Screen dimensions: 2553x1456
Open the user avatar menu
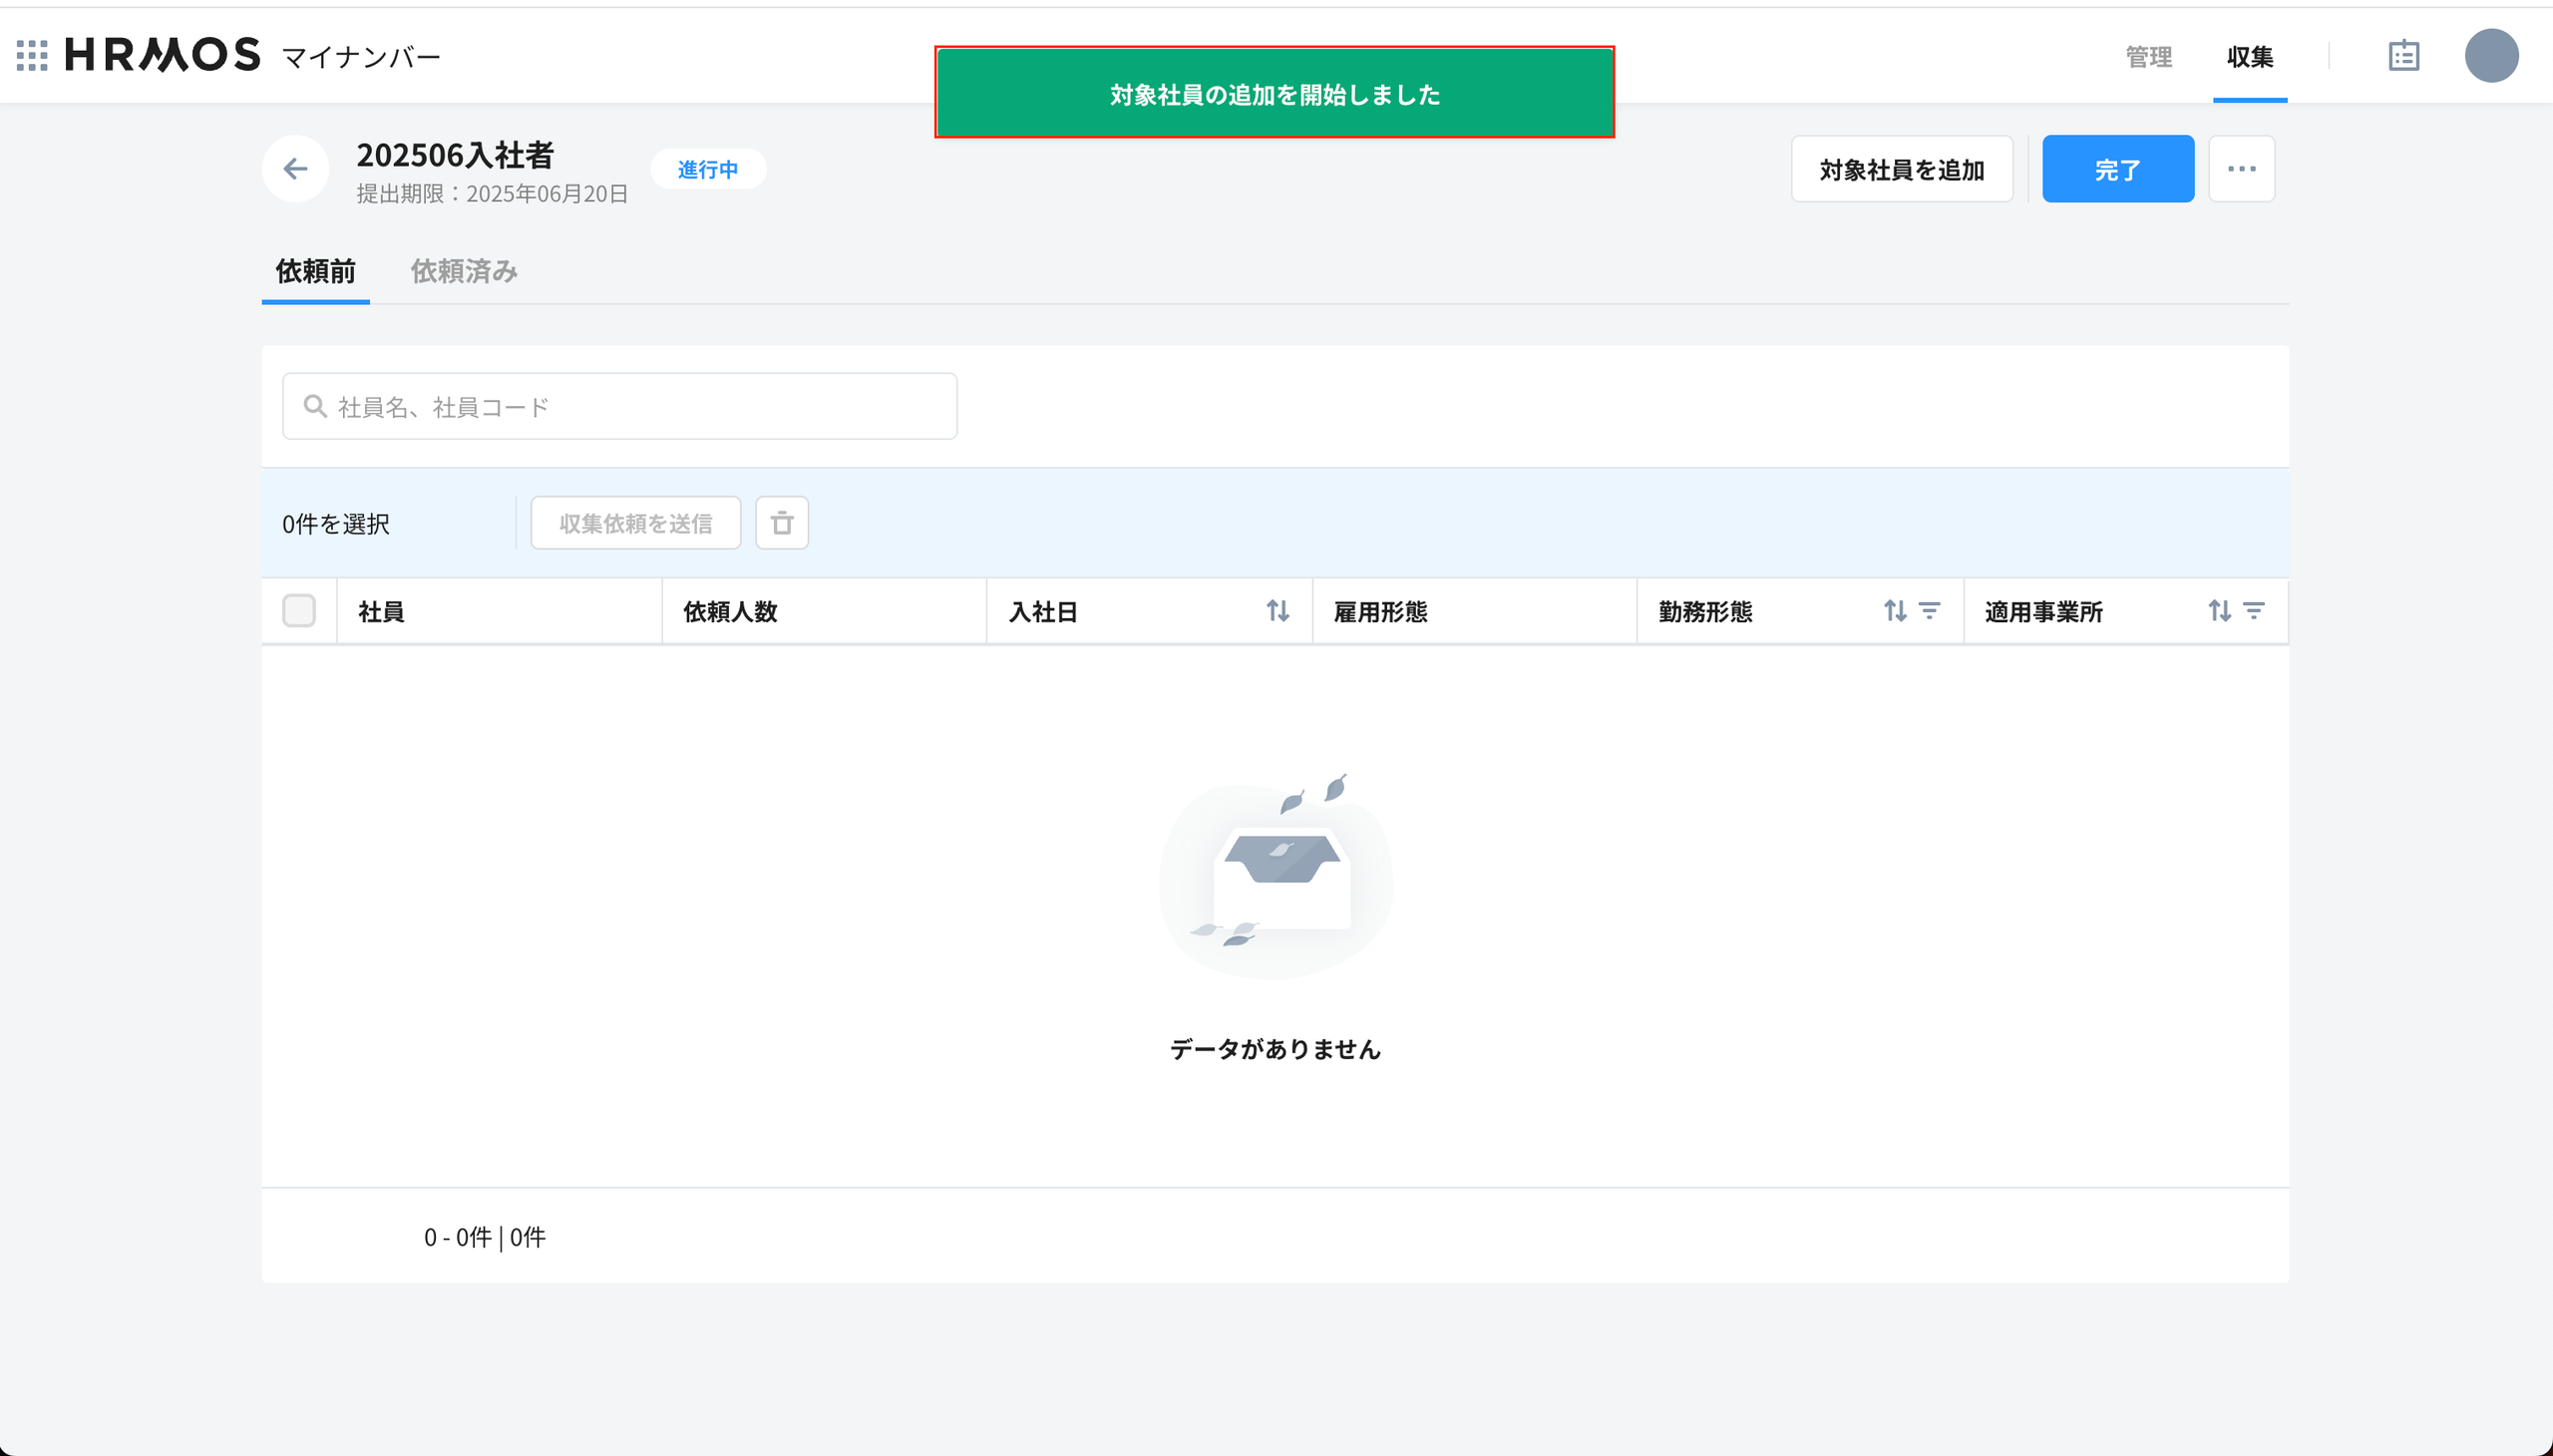[2490, 56]
